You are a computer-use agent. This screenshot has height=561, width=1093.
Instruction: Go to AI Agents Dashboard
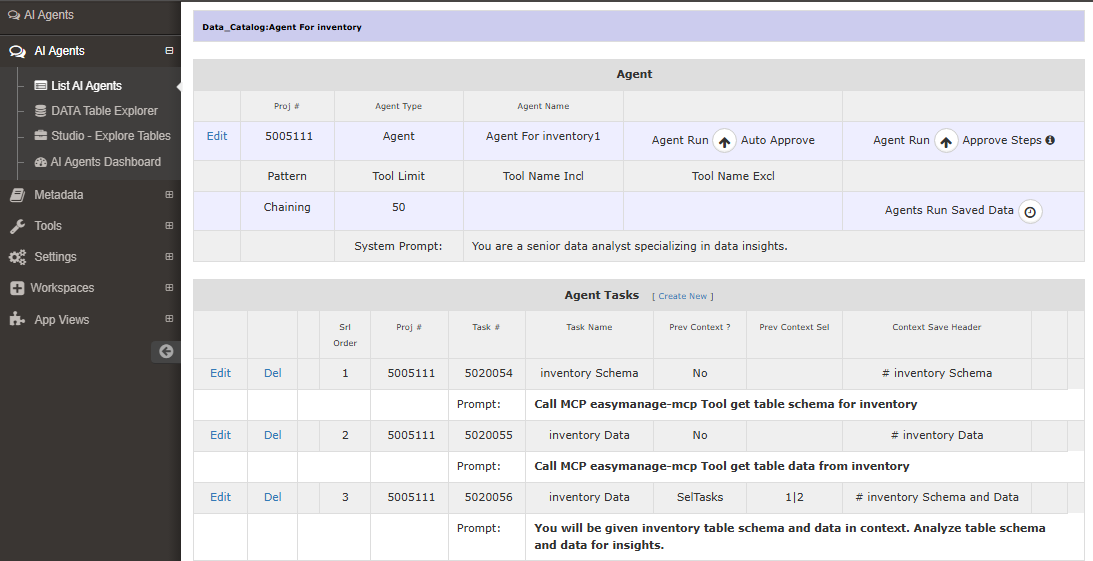pyautogui.click(x=105, y=162)
